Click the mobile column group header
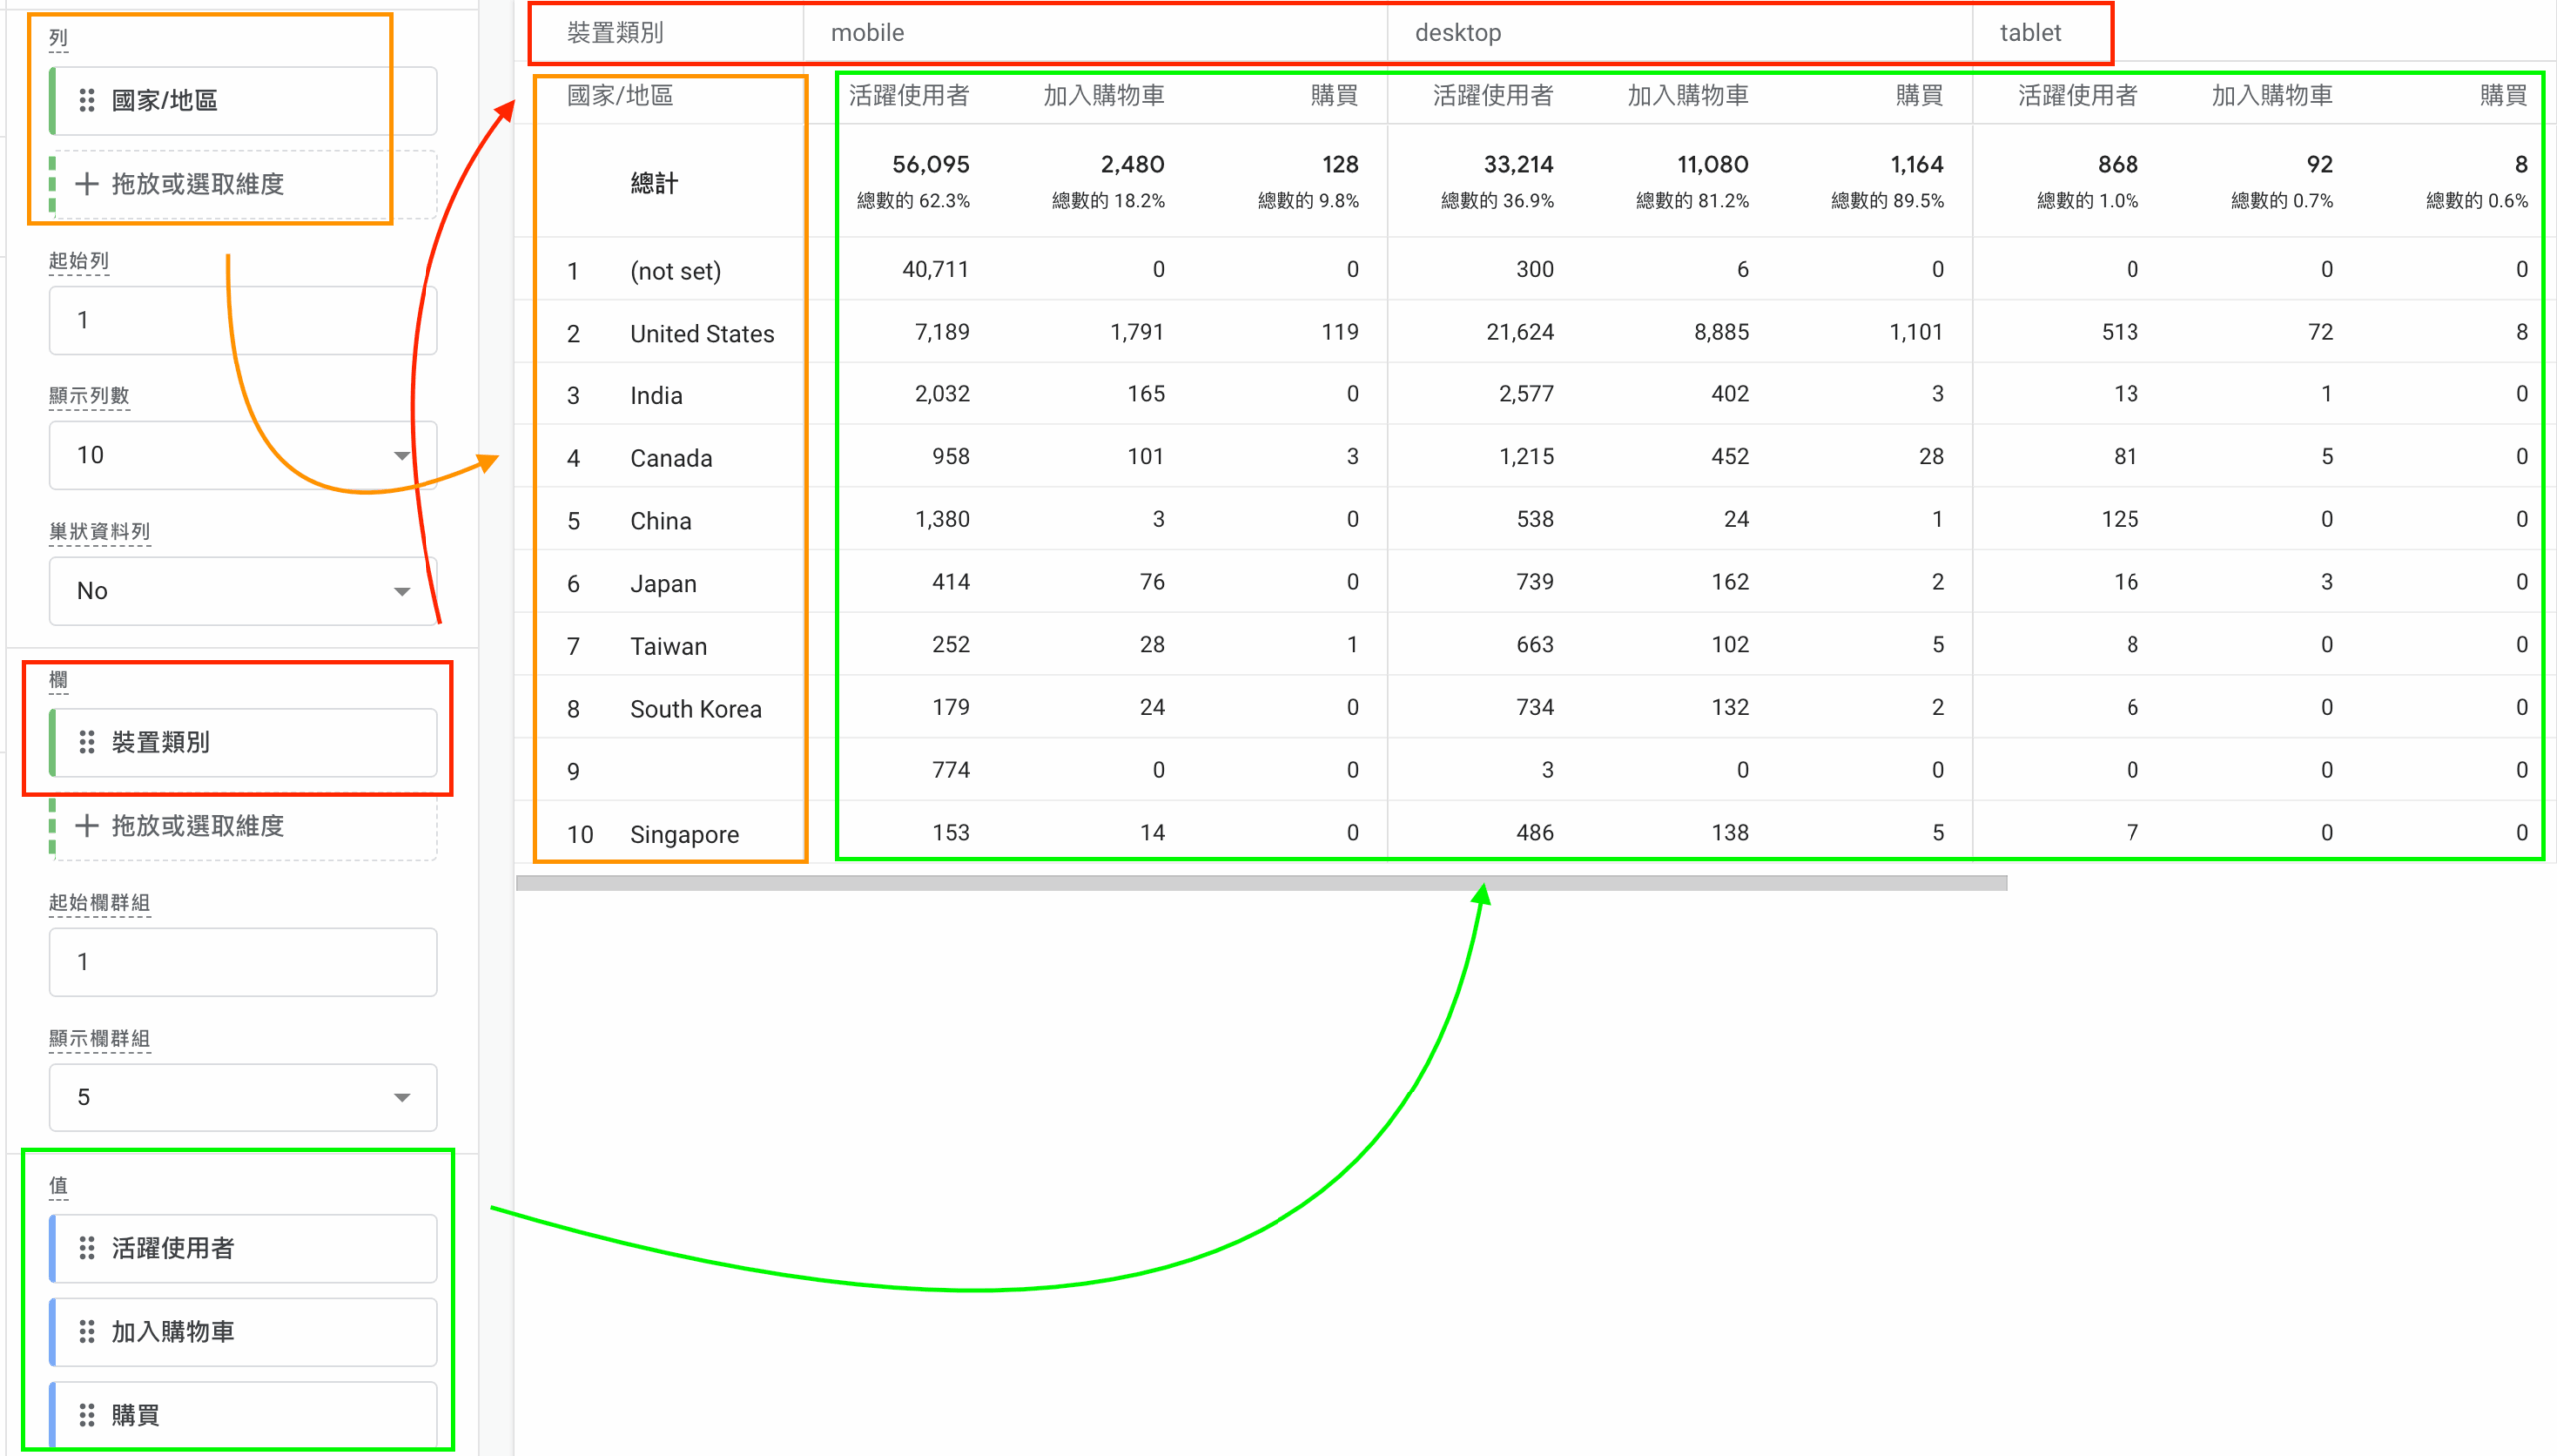The height and width of the screenshot is (1456, 2557). pyautogui.click(x=867, y=33)
